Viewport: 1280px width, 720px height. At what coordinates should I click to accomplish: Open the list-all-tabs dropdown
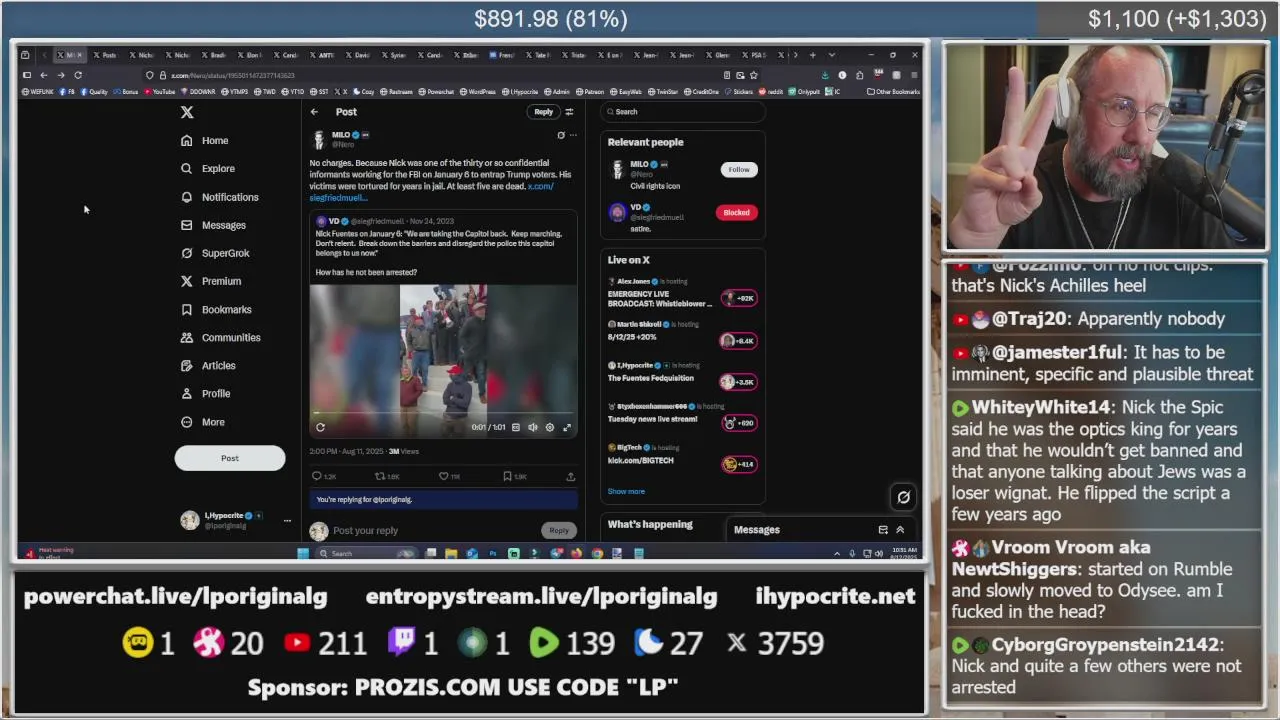click(833, 55)
